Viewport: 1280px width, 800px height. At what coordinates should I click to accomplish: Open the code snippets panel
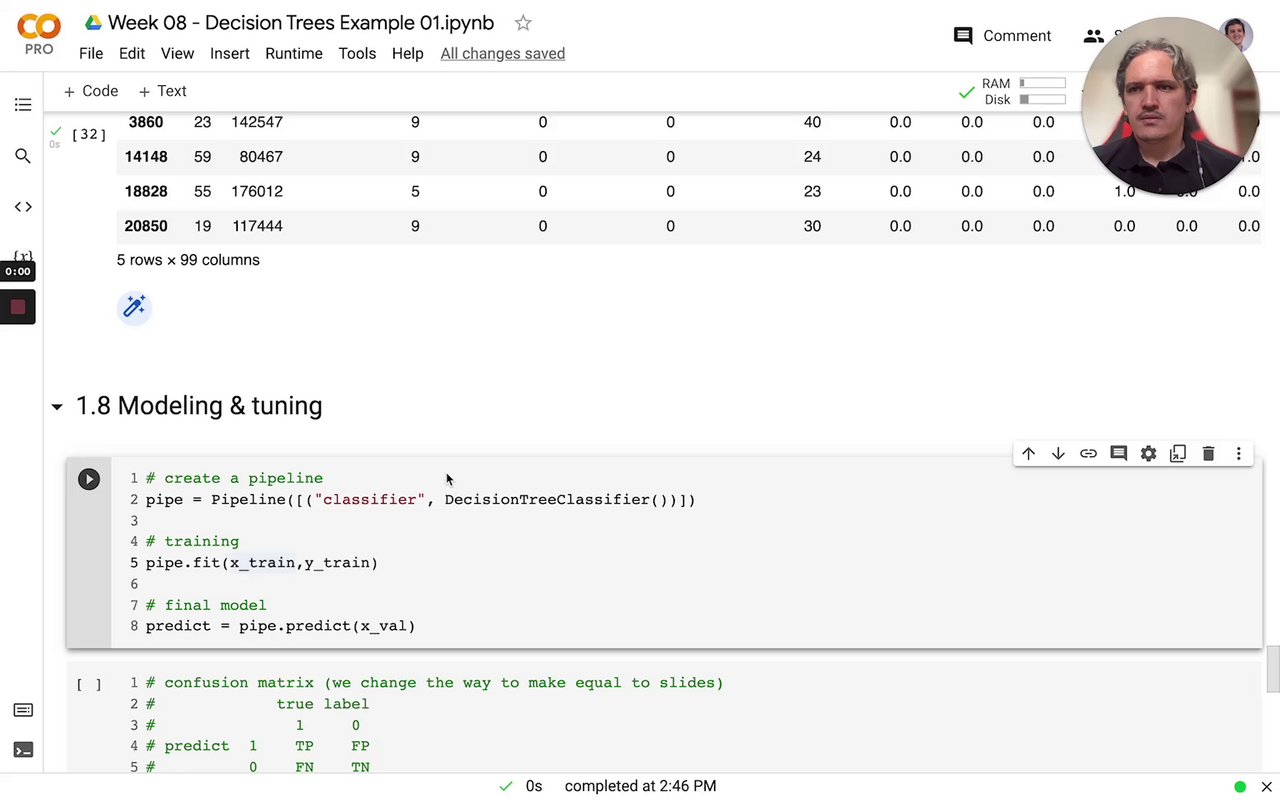point(23,207)
